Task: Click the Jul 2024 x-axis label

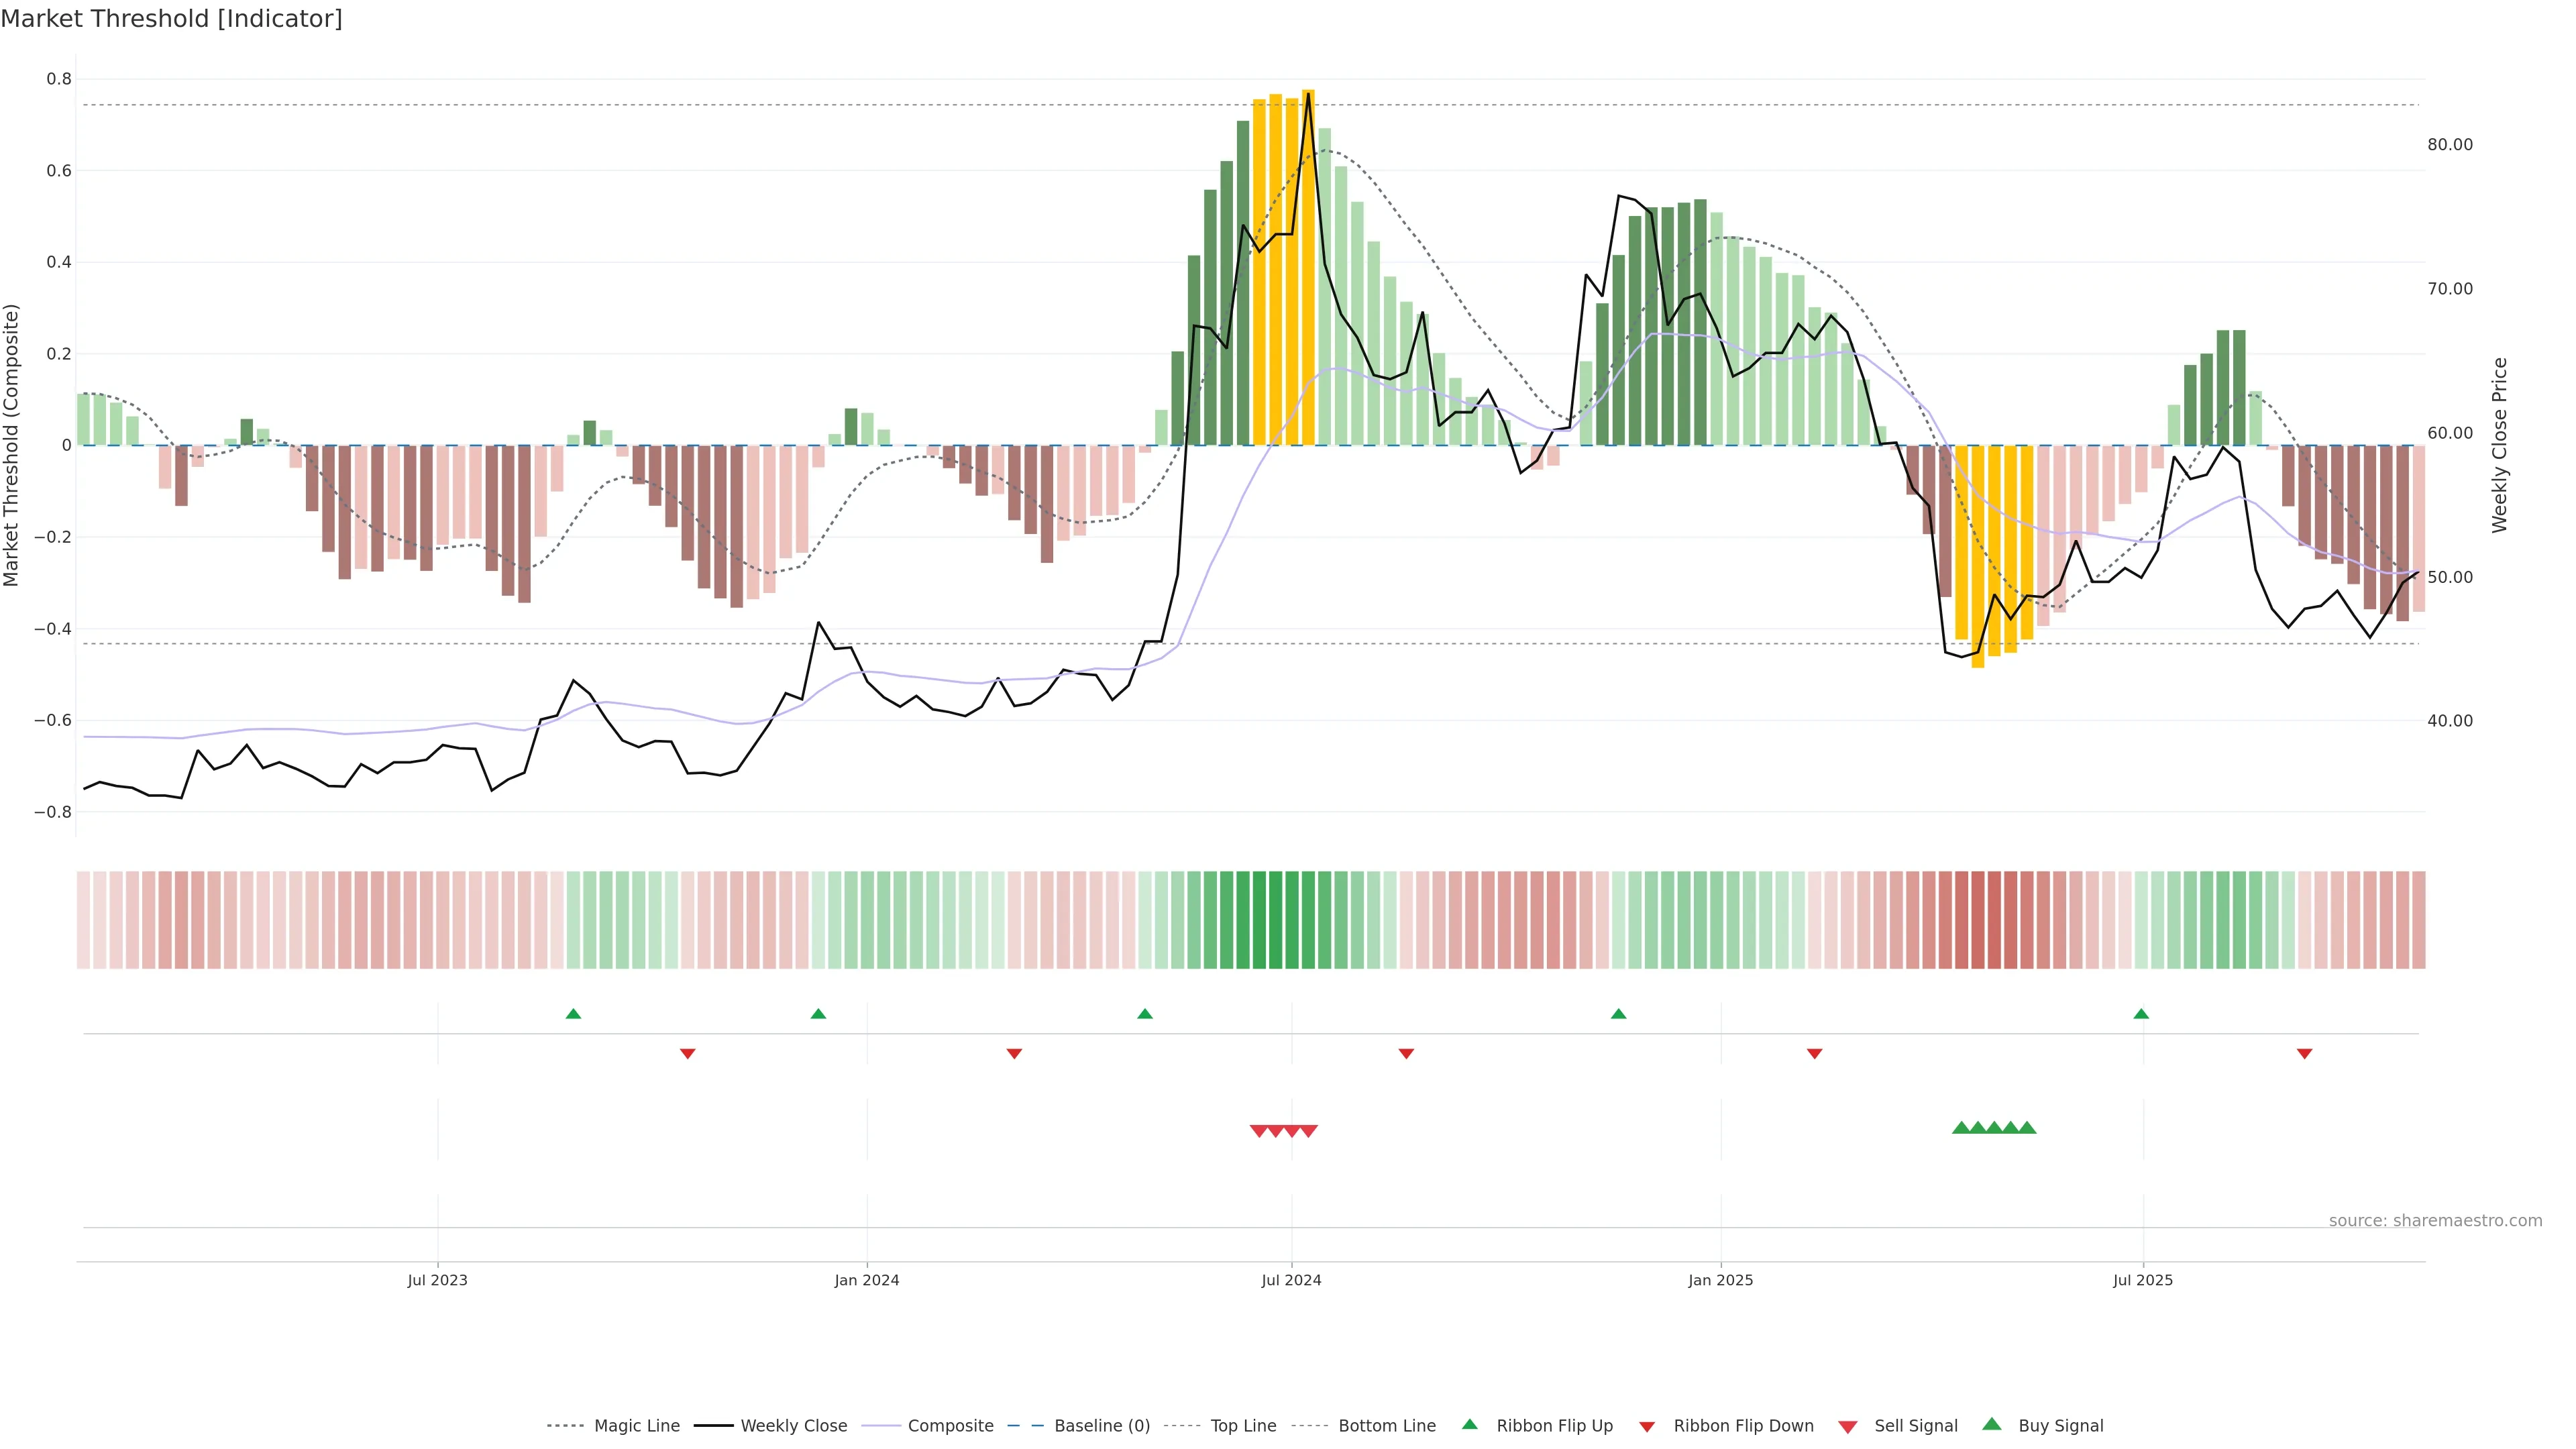Action: click(1291, 1280)
